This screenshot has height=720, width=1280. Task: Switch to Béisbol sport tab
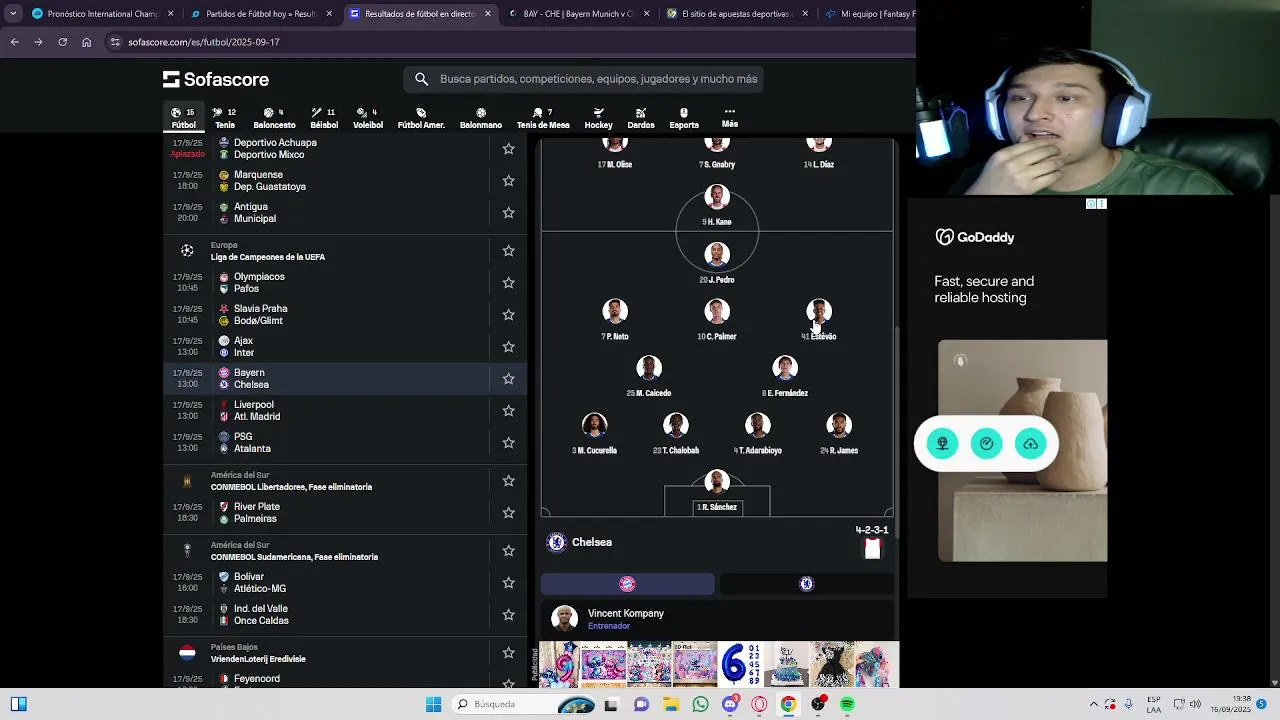click(x=324, y=118)
